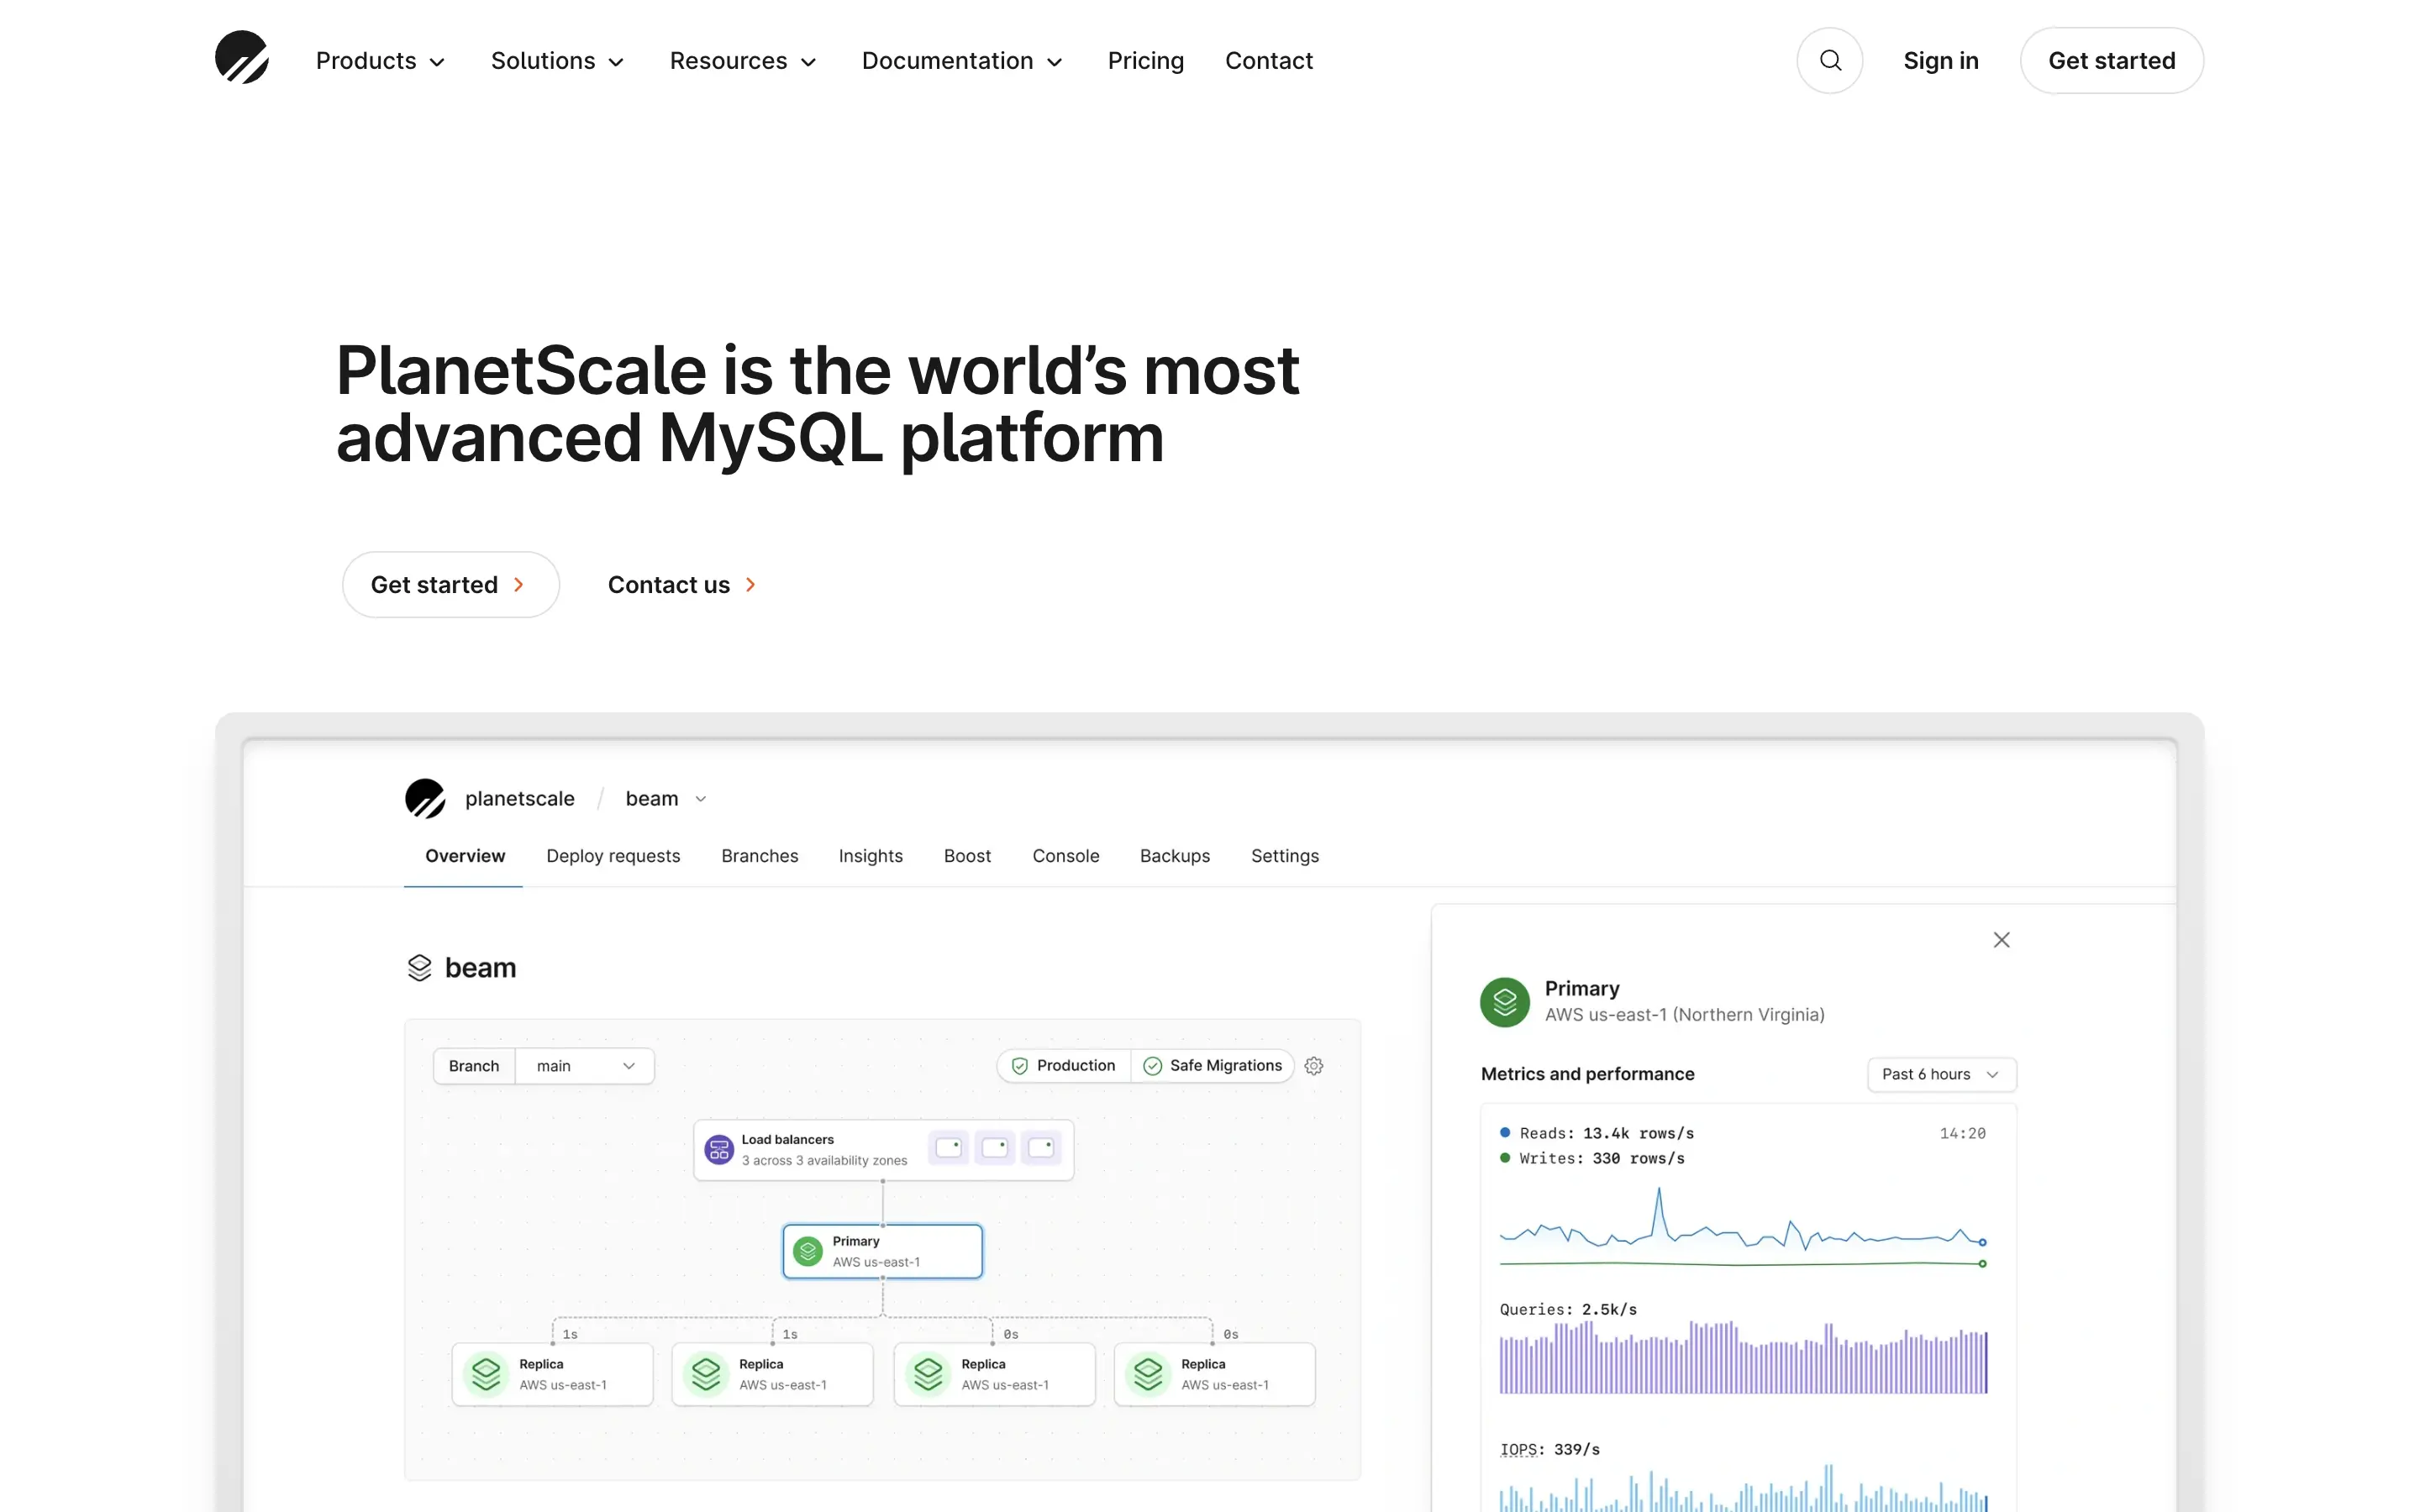Image resolution: width=2420 pixels, height=1512 pixels.
Task: Switch to the Branches tab
Action: (x=759, y=856)
